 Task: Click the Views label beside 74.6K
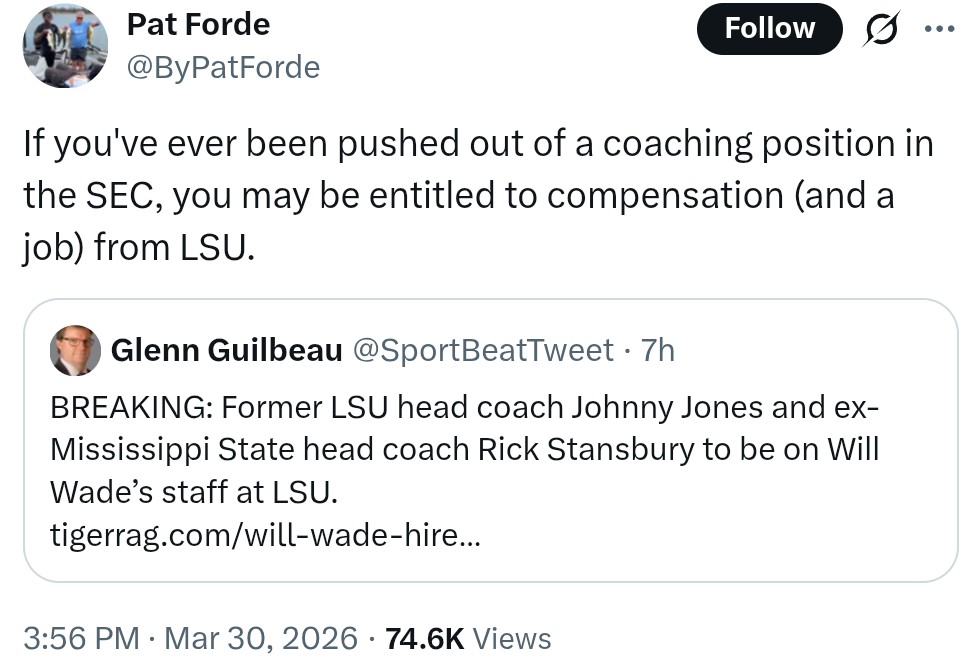[x=511, y=638]
